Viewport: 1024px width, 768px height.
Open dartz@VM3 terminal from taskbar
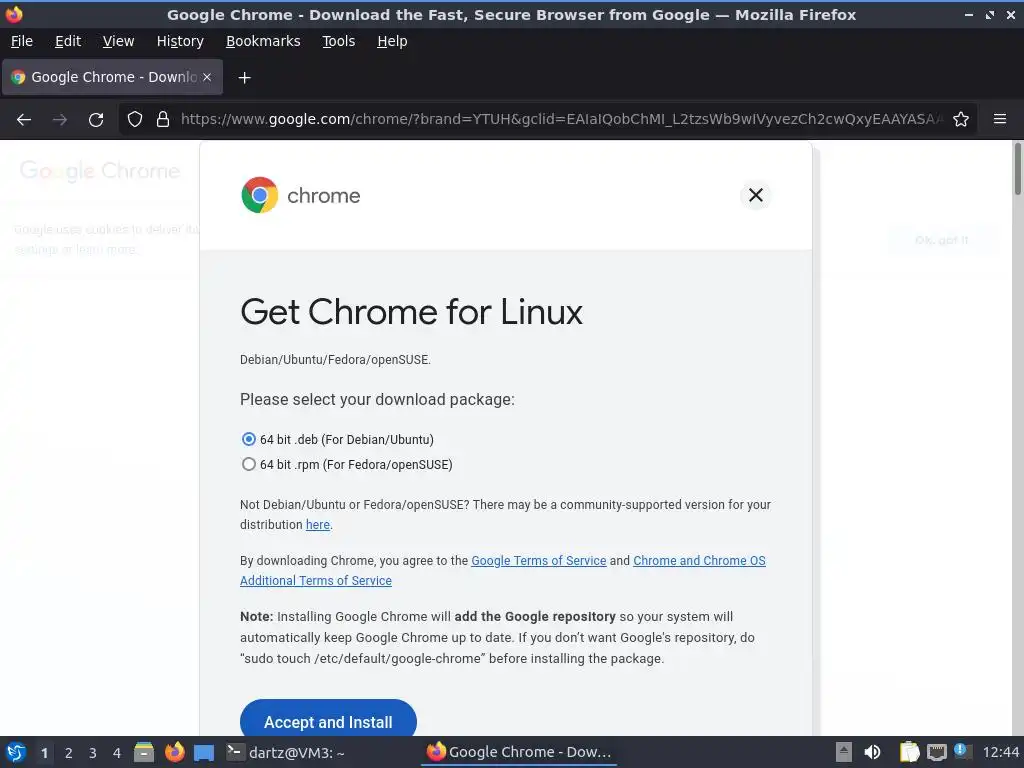point(286,752)
